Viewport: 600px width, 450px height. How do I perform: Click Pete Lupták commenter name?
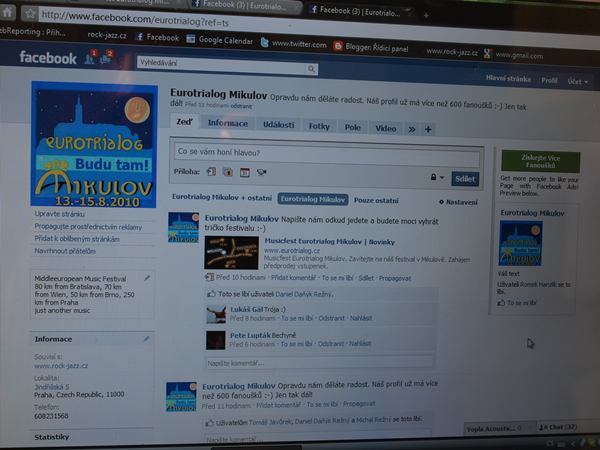coord(249,335)
